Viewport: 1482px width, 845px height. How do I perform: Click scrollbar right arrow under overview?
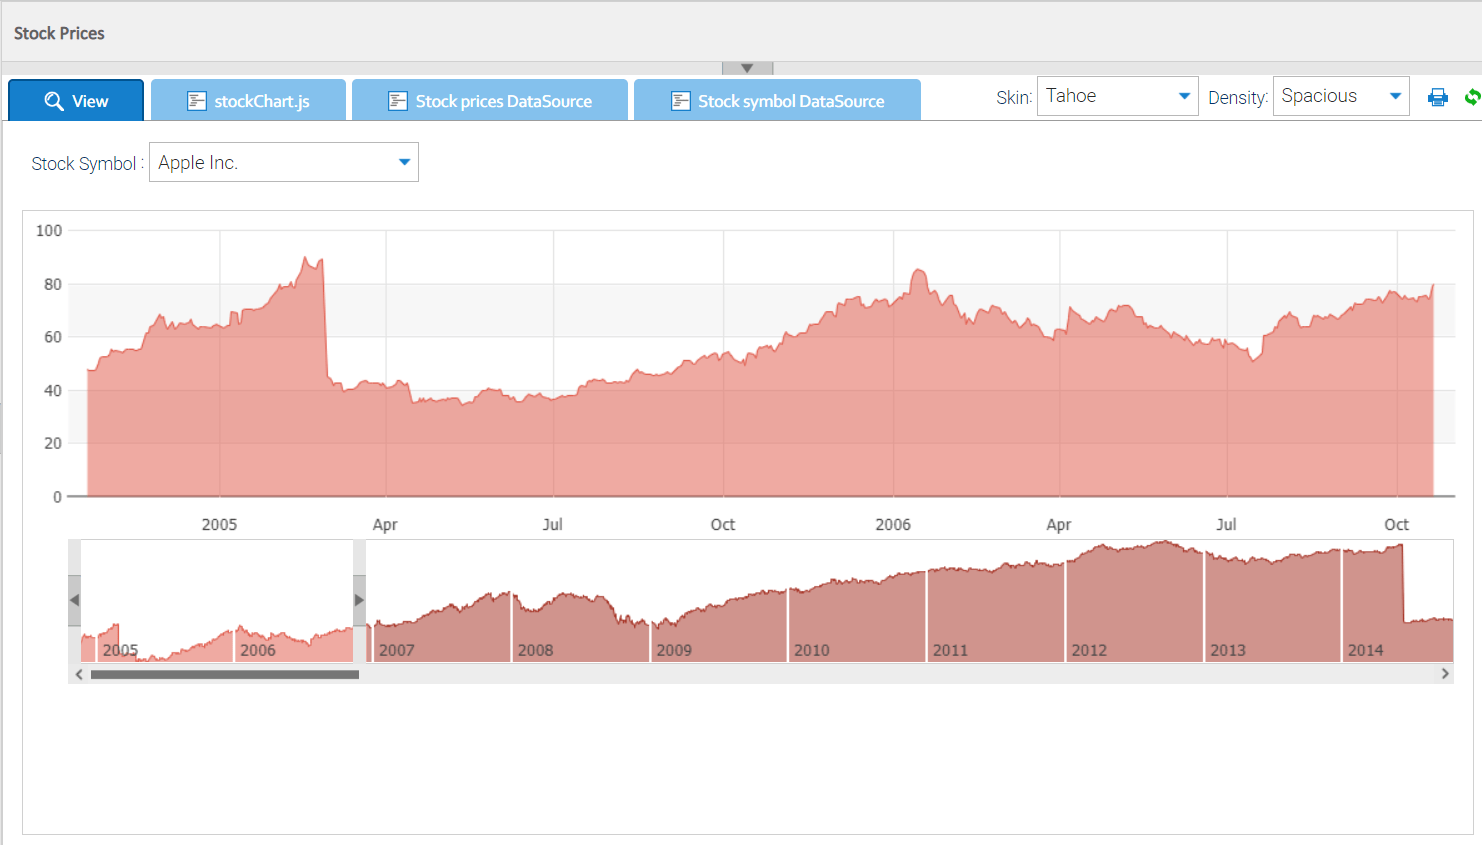1445,674
